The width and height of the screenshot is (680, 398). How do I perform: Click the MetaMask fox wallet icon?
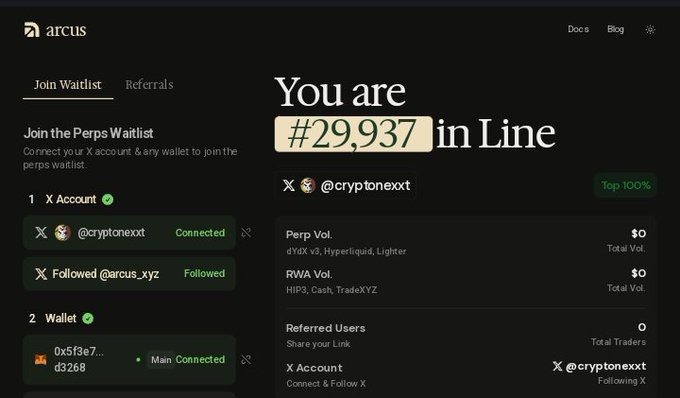tap(40, 359)
